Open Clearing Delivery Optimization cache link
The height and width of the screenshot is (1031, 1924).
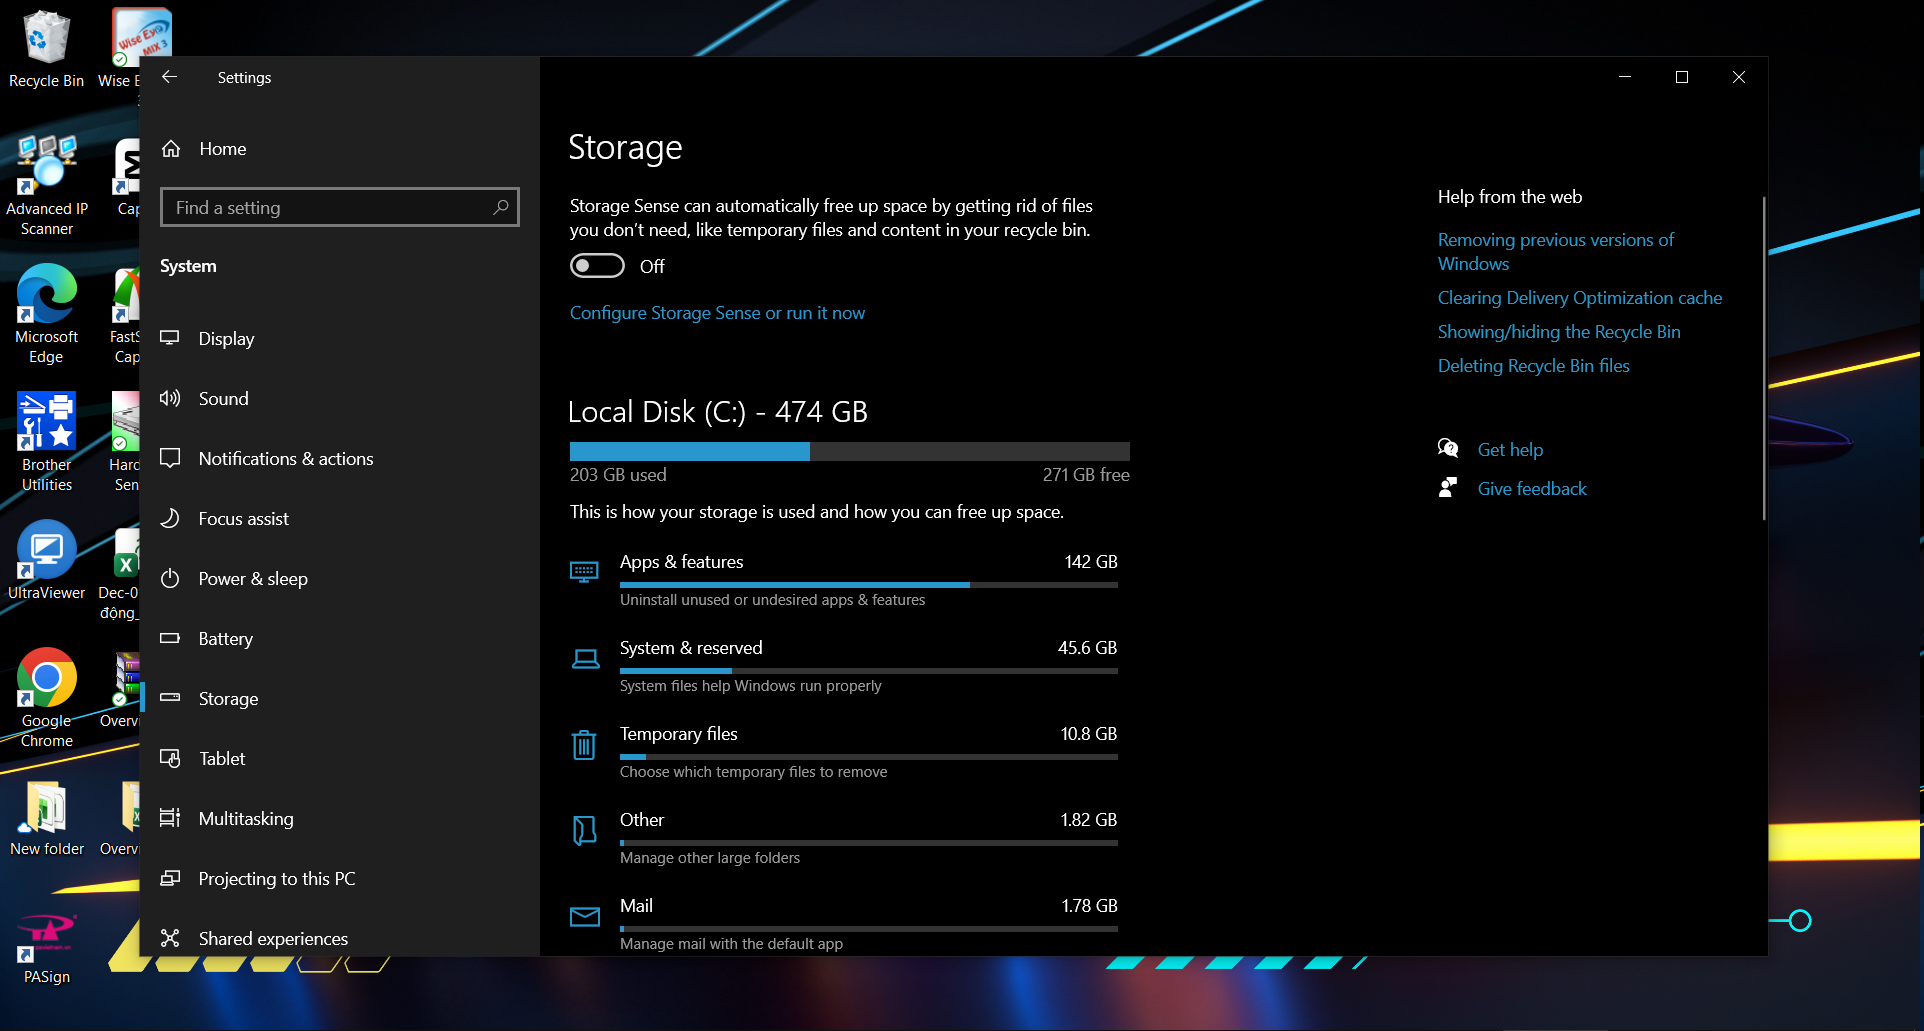click(x=1580, y=298)
